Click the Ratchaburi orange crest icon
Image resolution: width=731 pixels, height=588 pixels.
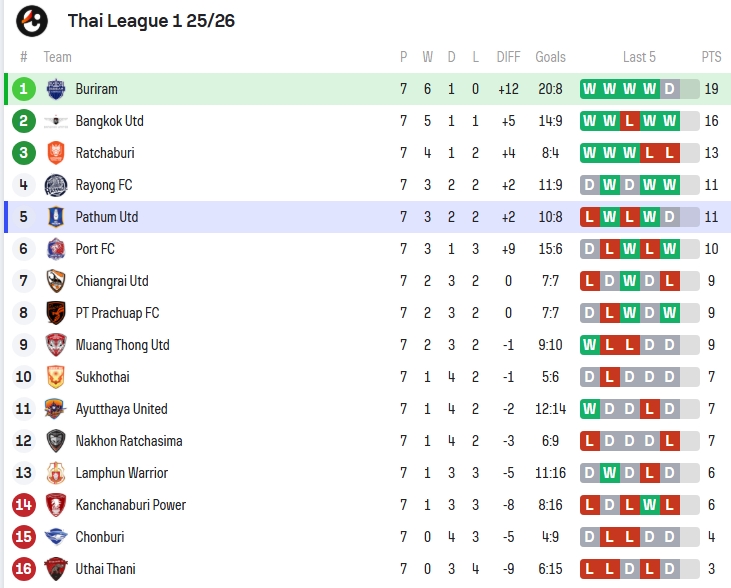56,153
